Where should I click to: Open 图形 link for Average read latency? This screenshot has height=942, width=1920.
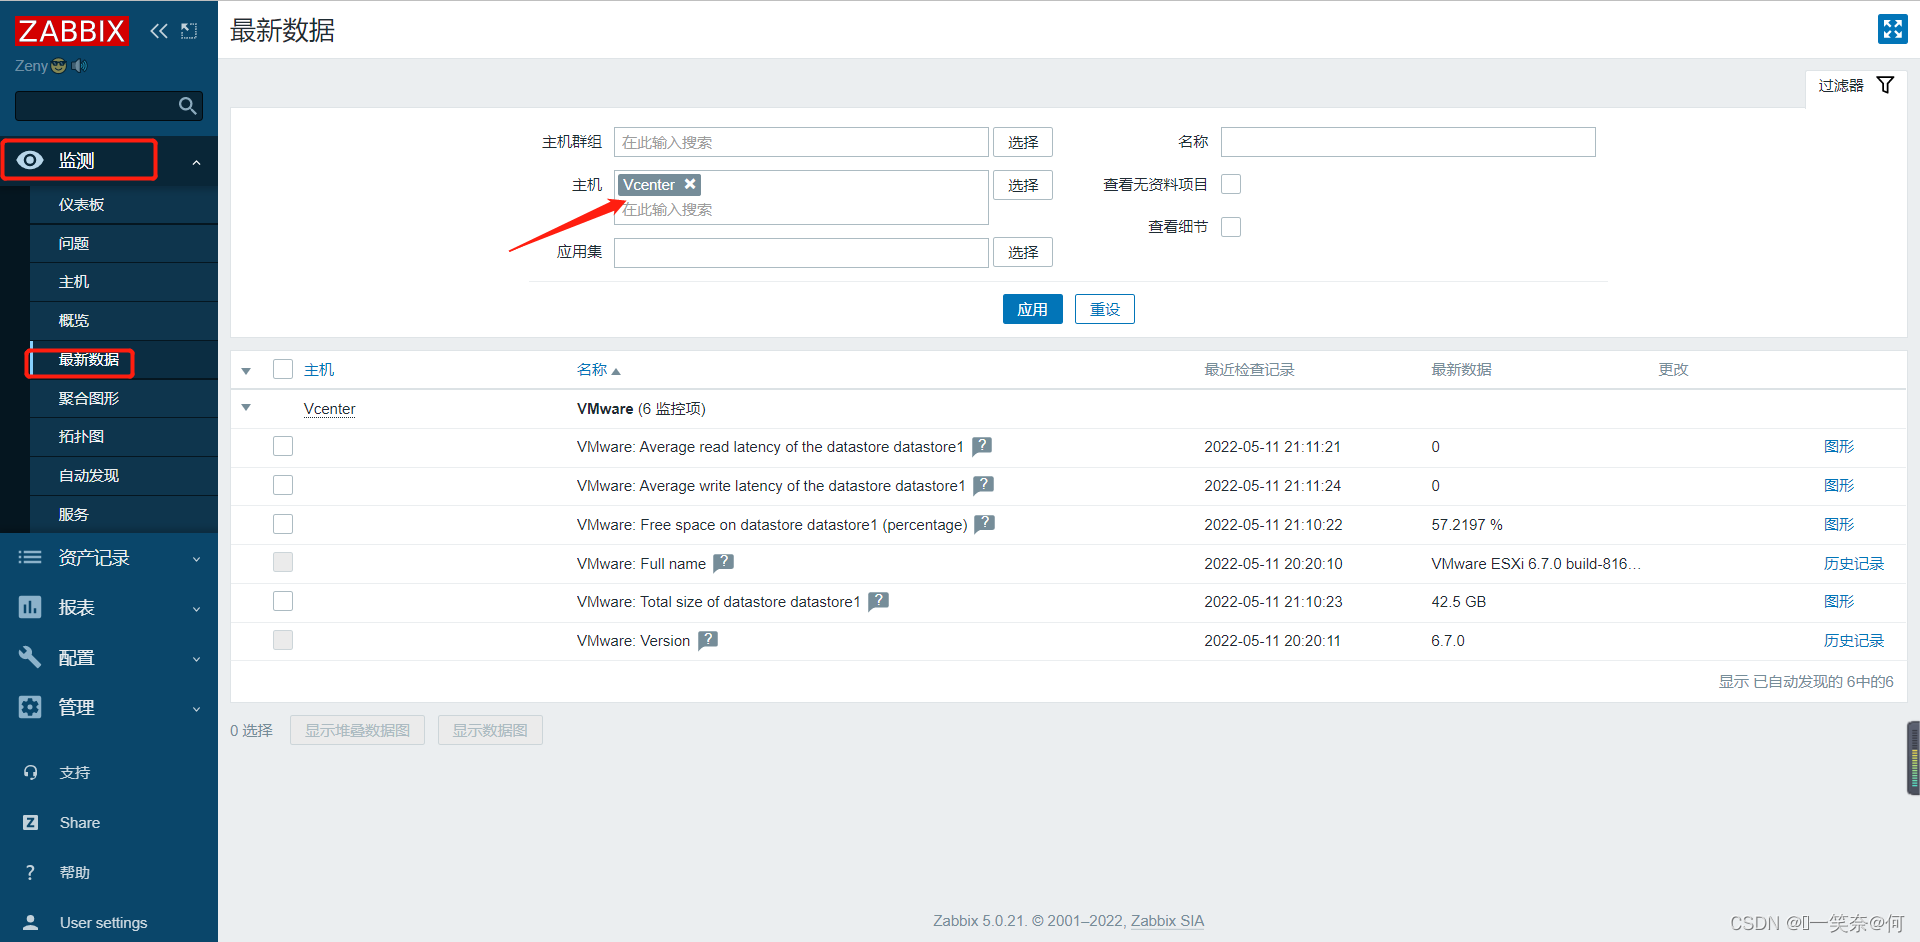1839,446
